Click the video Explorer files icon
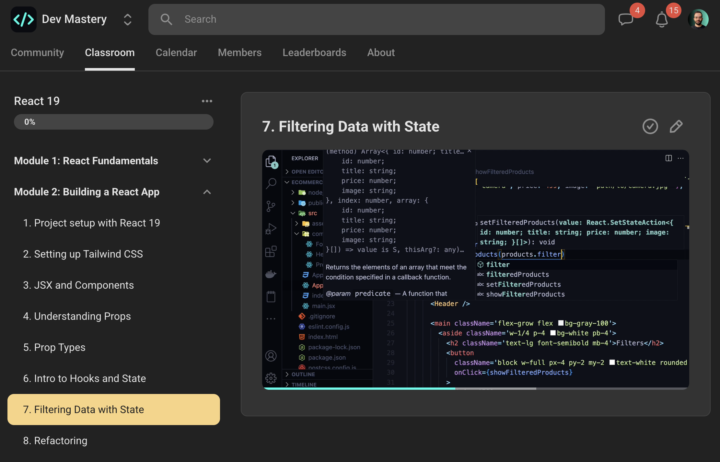Screen dimensions: 720x462 click(x=271, y=162)
